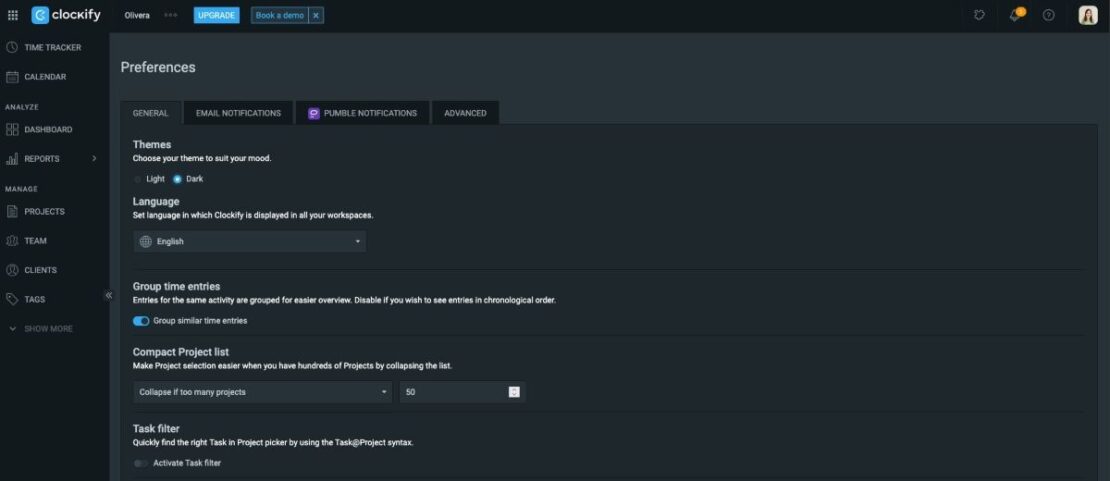1110x481 pixels.
Task: Select the Light theme radio button
Action: pyautogui.click(x=138, y=179)
